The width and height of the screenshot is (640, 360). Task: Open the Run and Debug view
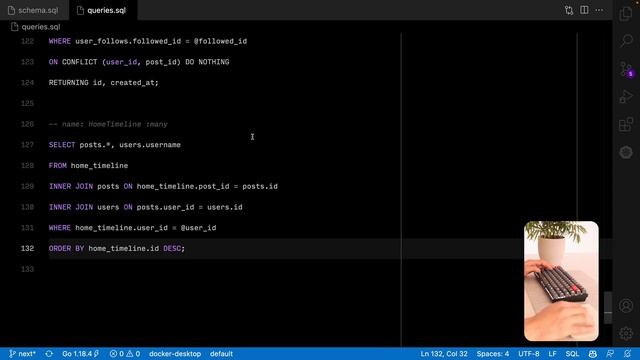(626, 97)
